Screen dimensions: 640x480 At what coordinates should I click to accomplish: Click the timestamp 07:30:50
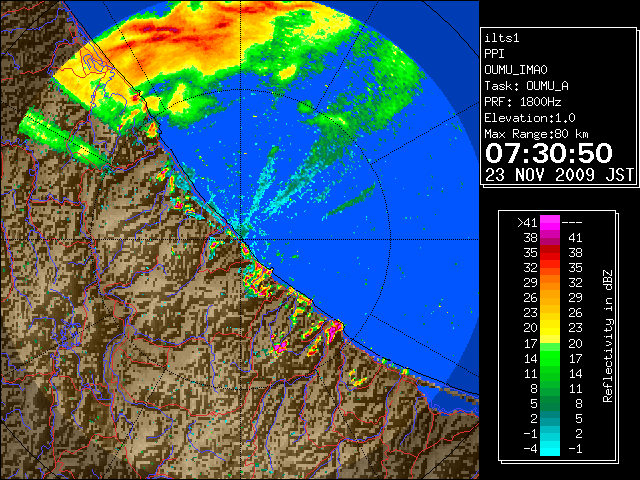pos(549,153)
